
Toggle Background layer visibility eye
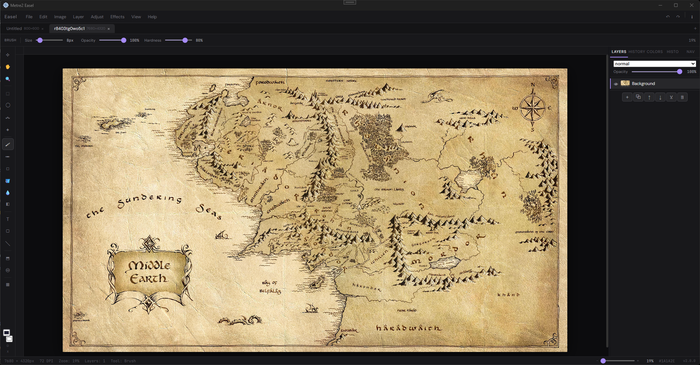pyautogui.click(x=616, y=83)
